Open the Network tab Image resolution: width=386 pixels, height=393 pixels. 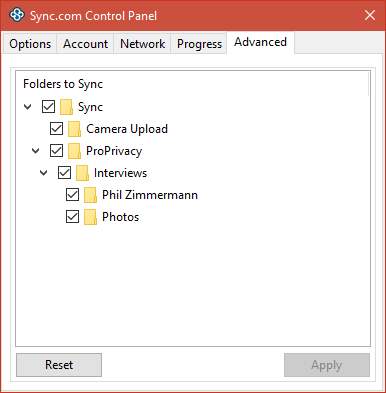(142, 44)
